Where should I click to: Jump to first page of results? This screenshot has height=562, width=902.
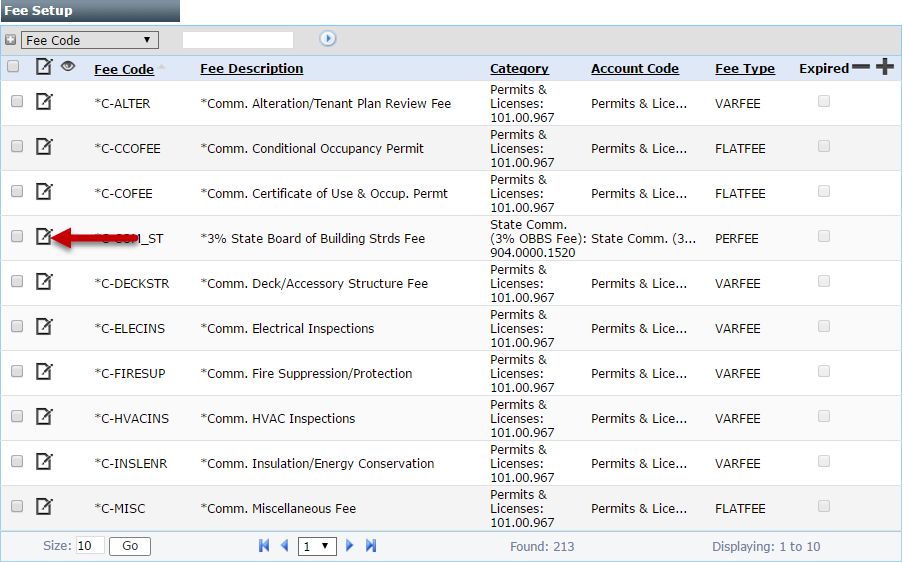tap(264, 545)
